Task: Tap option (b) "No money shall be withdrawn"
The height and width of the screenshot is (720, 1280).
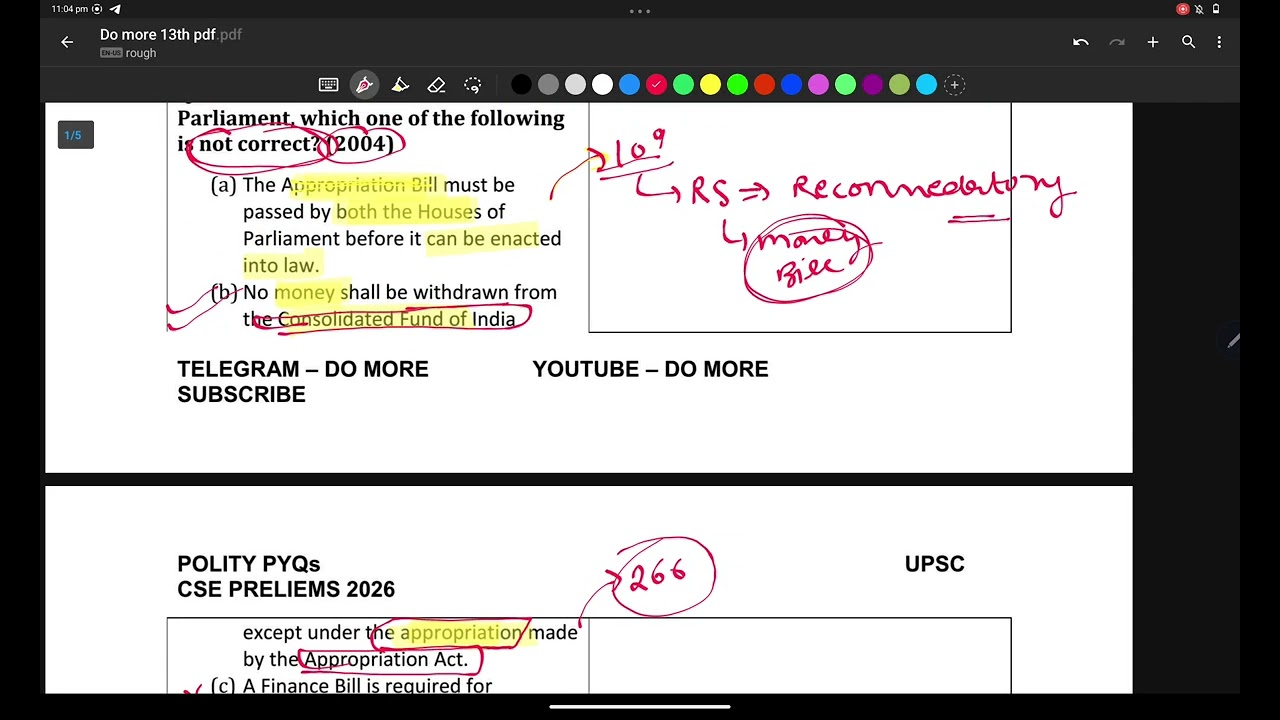Action: tap(384, 305)
